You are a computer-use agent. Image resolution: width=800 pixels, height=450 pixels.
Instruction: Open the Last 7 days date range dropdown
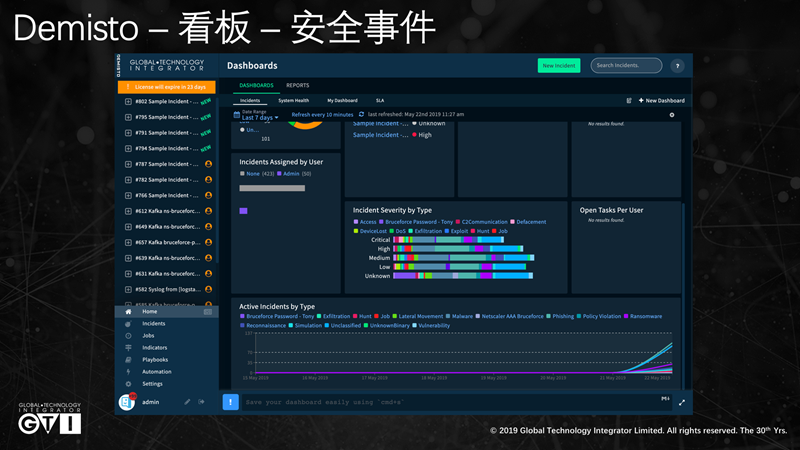click(x=260, y=117)
